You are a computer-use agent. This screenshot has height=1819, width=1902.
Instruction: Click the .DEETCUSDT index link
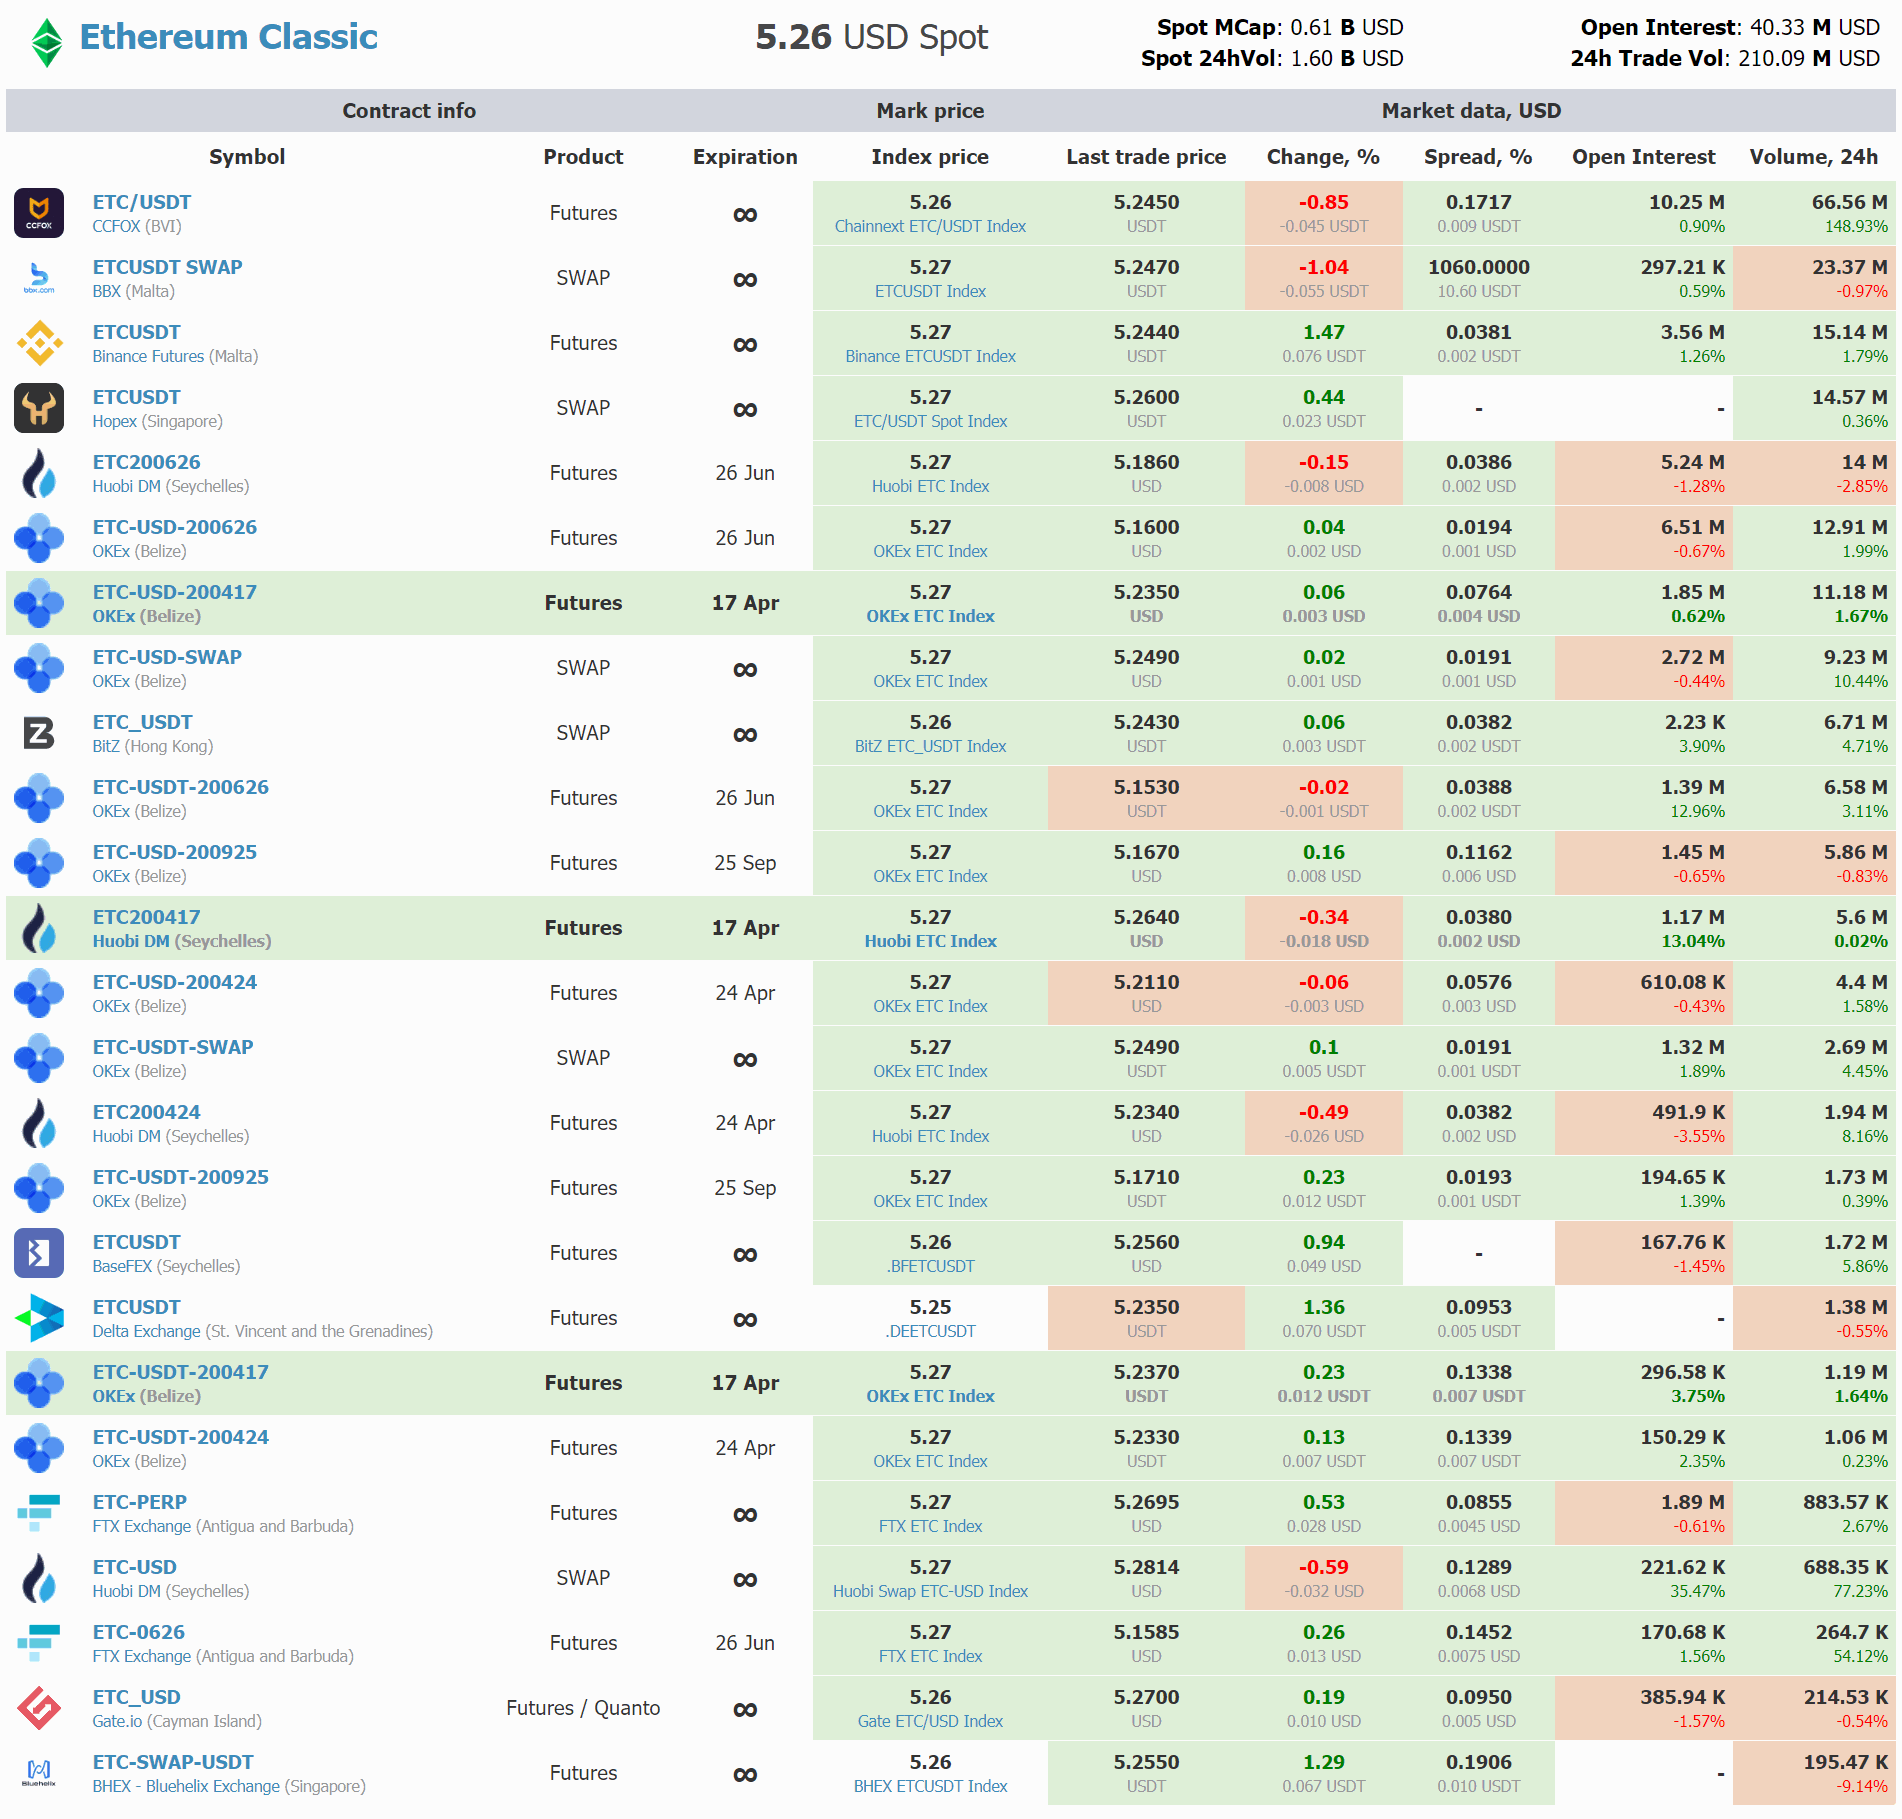930,1331
